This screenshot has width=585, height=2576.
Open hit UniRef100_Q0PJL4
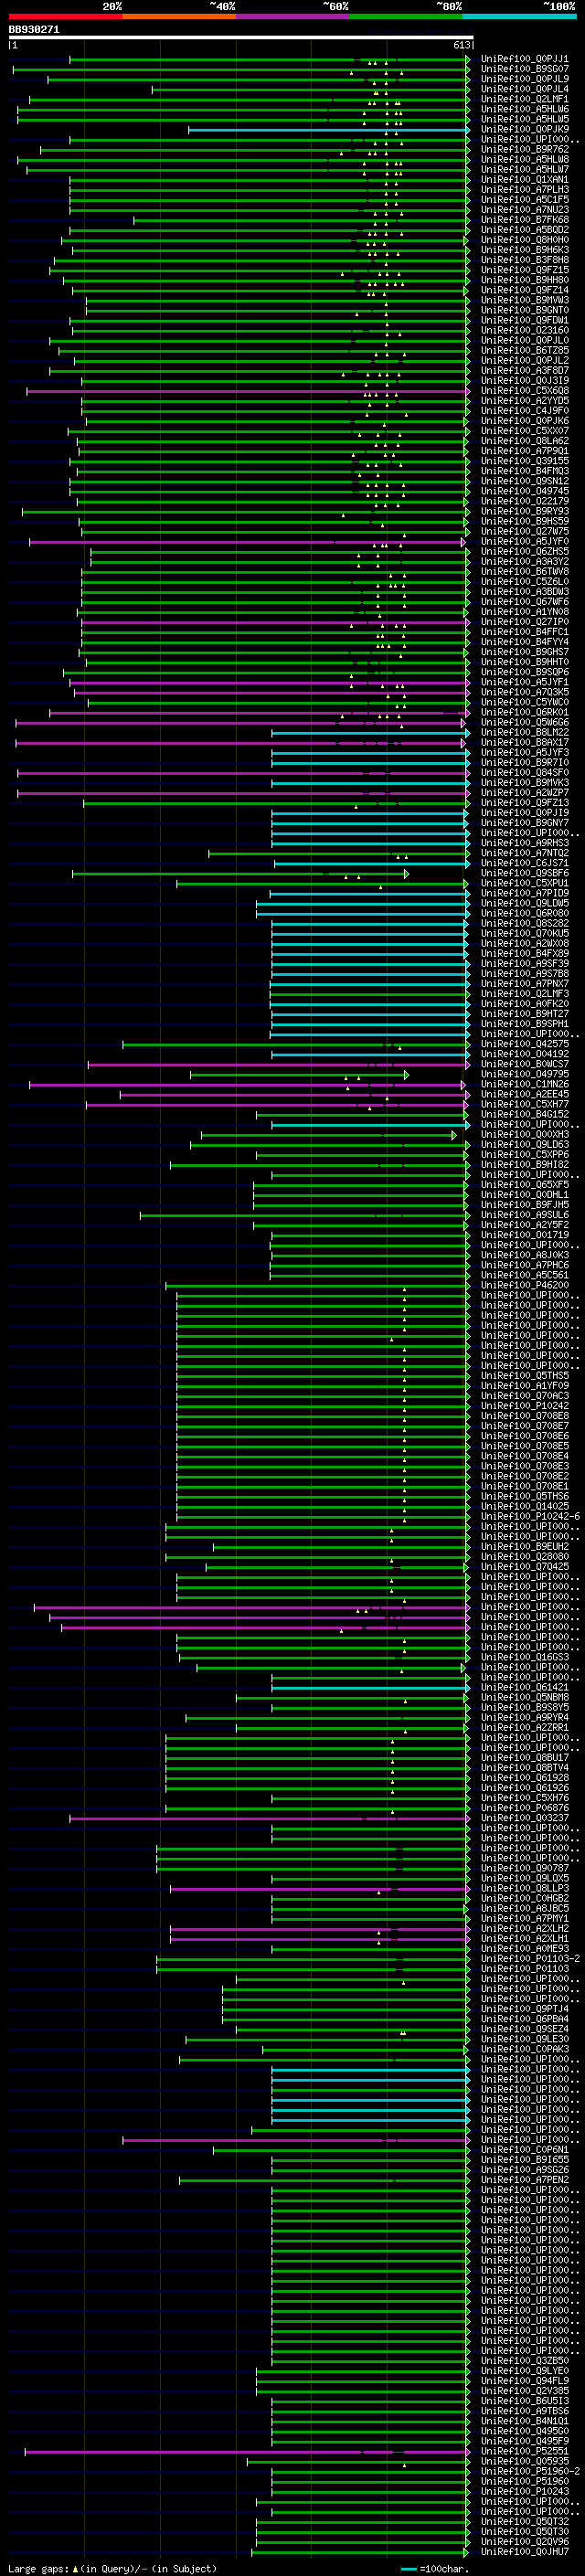click(x=524, y=89)
